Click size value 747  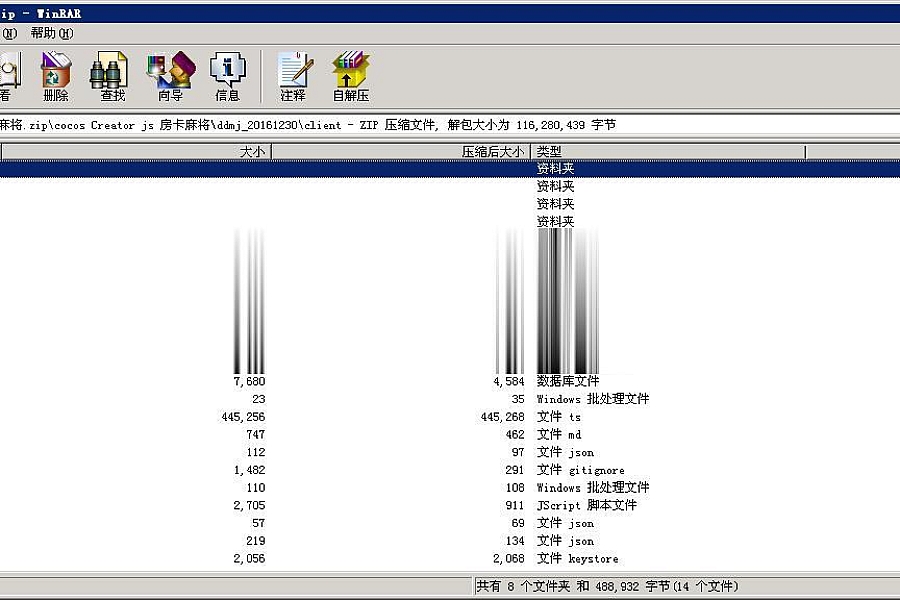coord(255,435)
